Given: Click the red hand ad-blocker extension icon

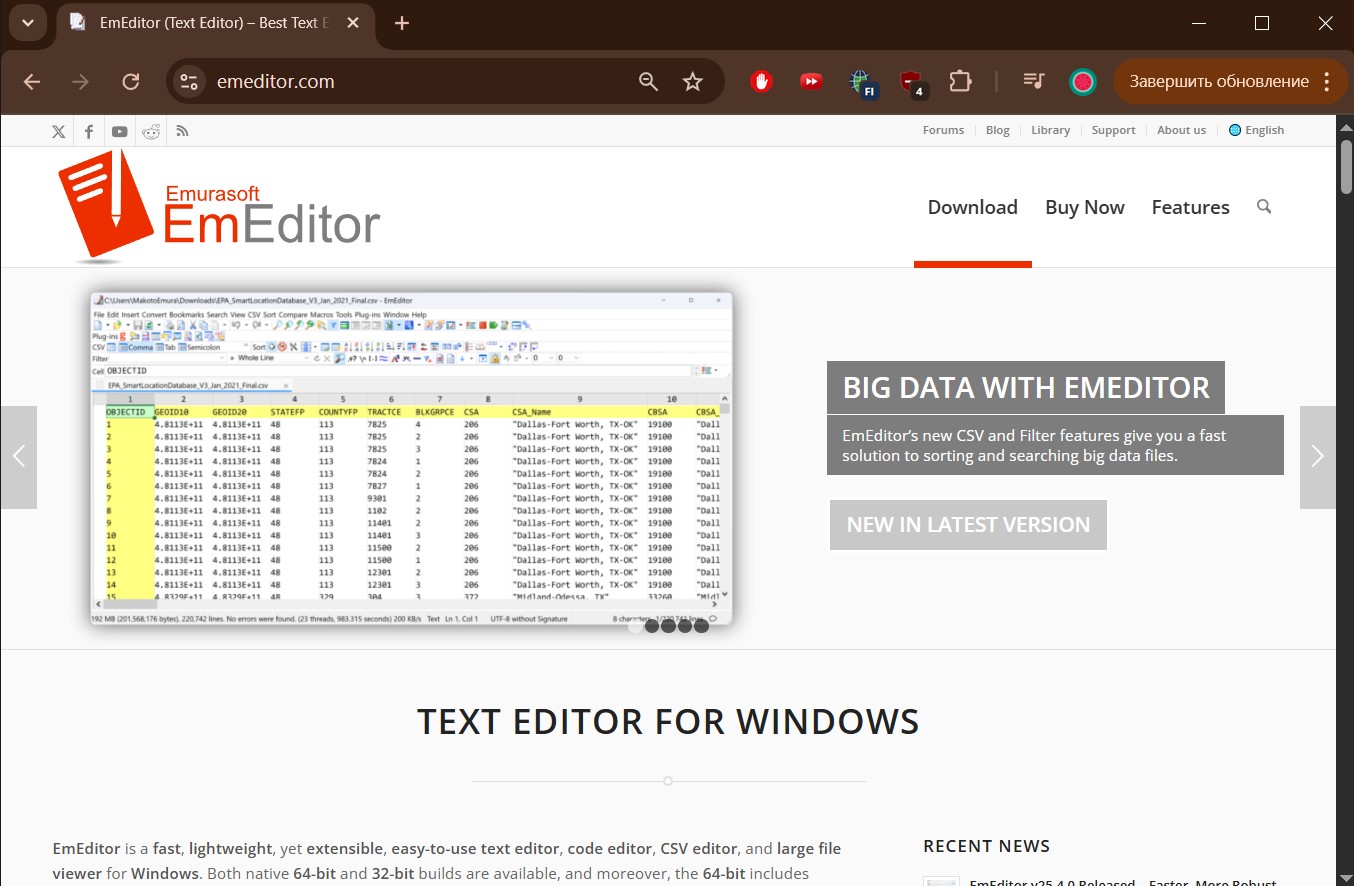Looking at the screenshot, I should pyautogui.click(x=762, y=82).
